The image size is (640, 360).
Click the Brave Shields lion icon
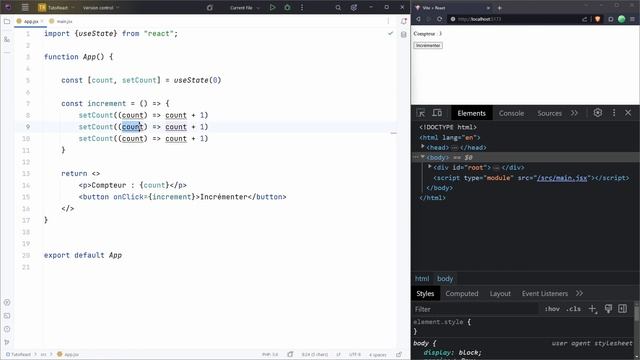(598, 19)
